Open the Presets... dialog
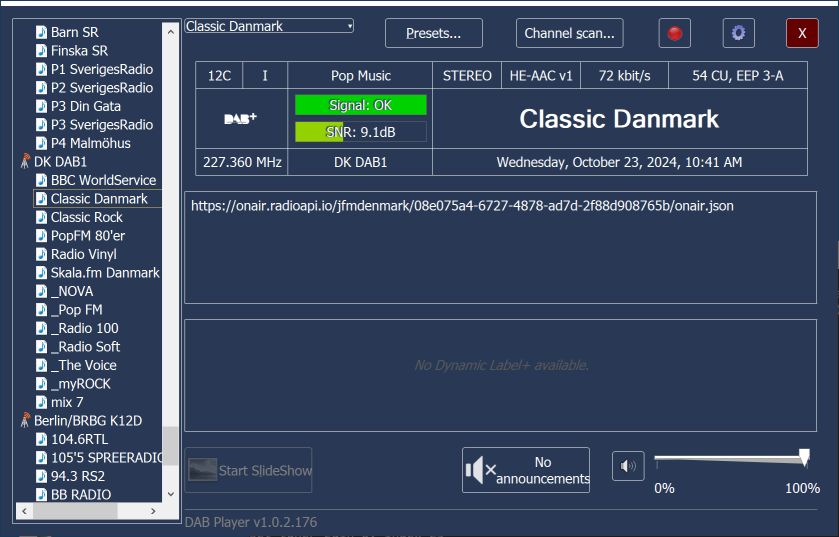This screenshot has width=839, height=537. 433,33
